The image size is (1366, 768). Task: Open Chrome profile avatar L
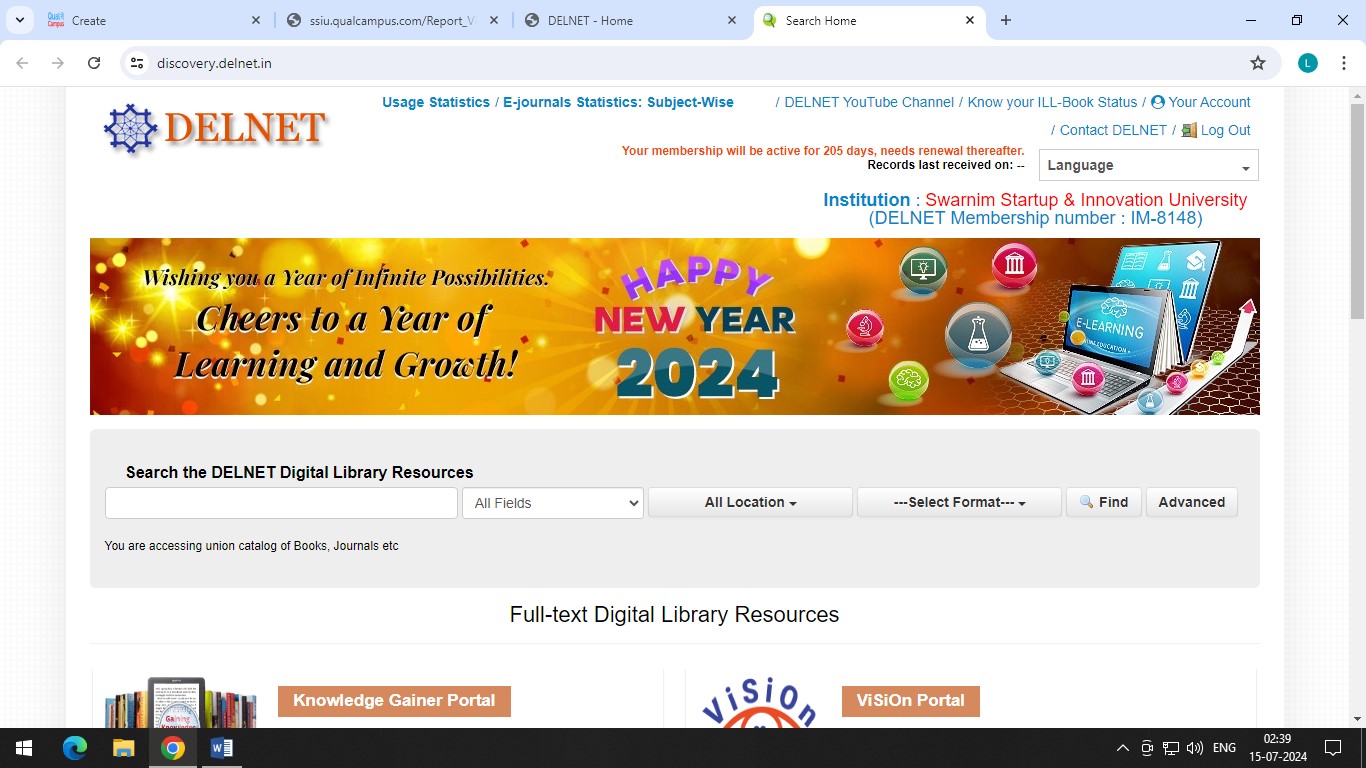pos(1308,63)
